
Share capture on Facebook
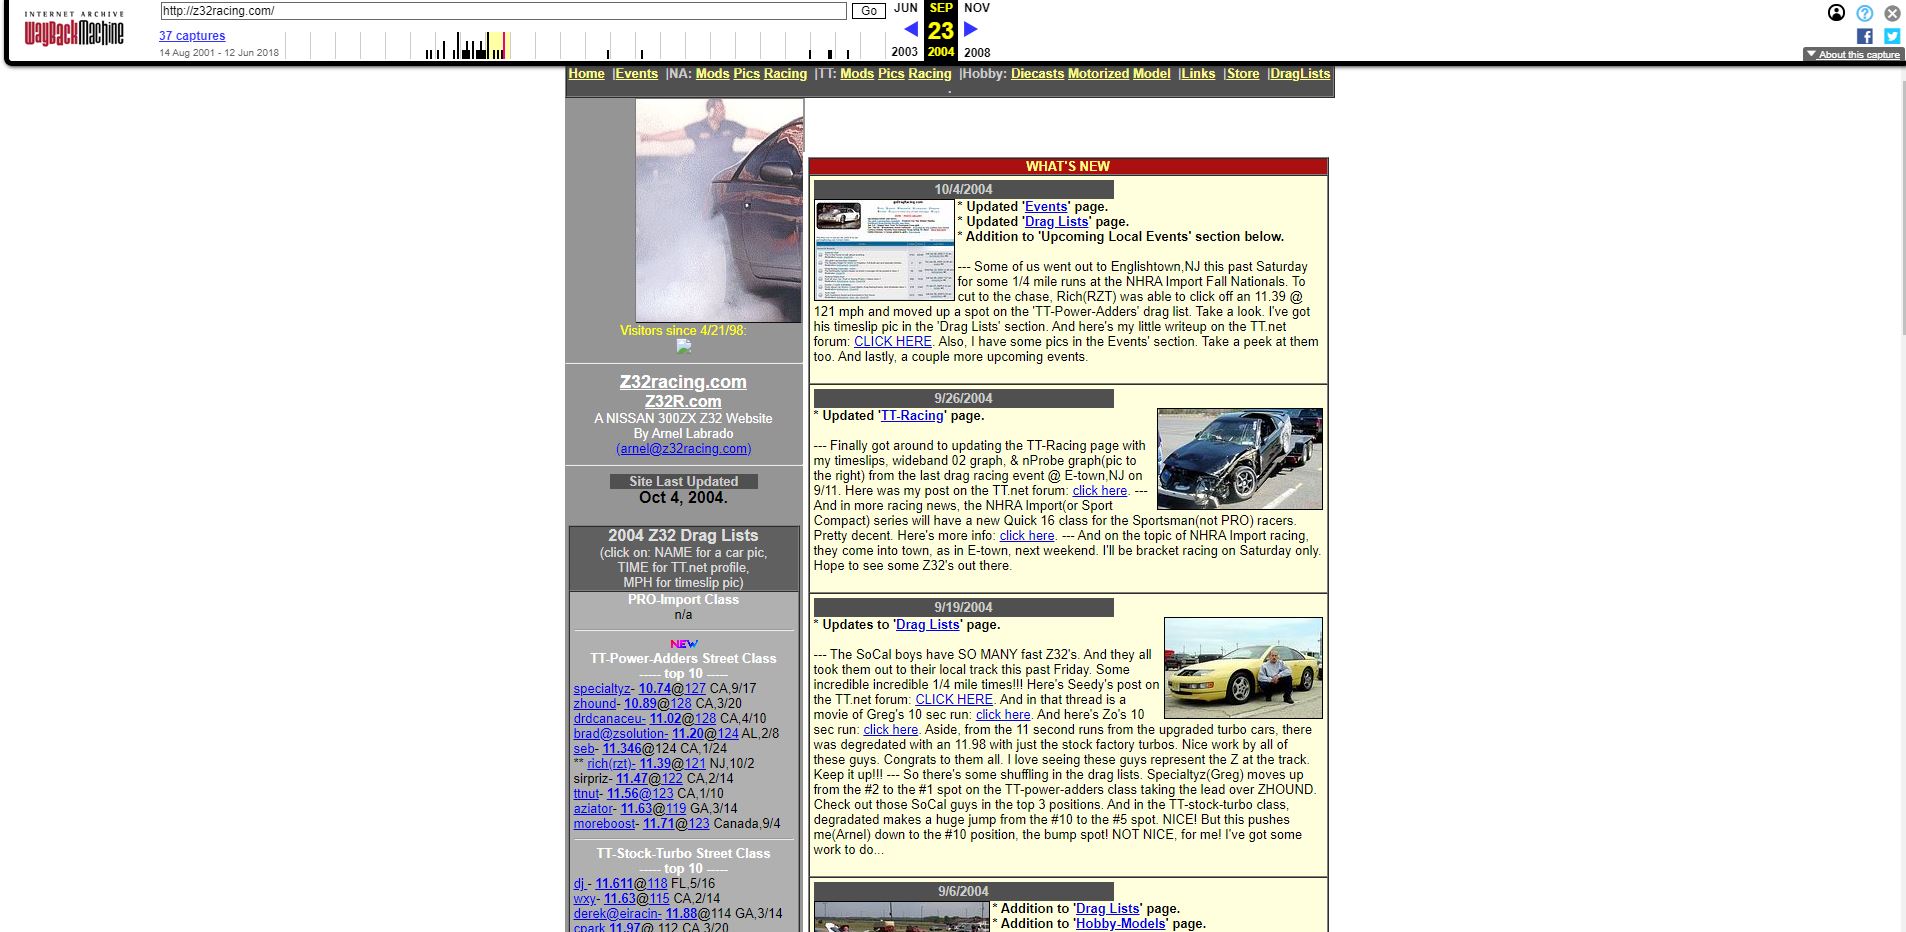[x=1864, y=36]
